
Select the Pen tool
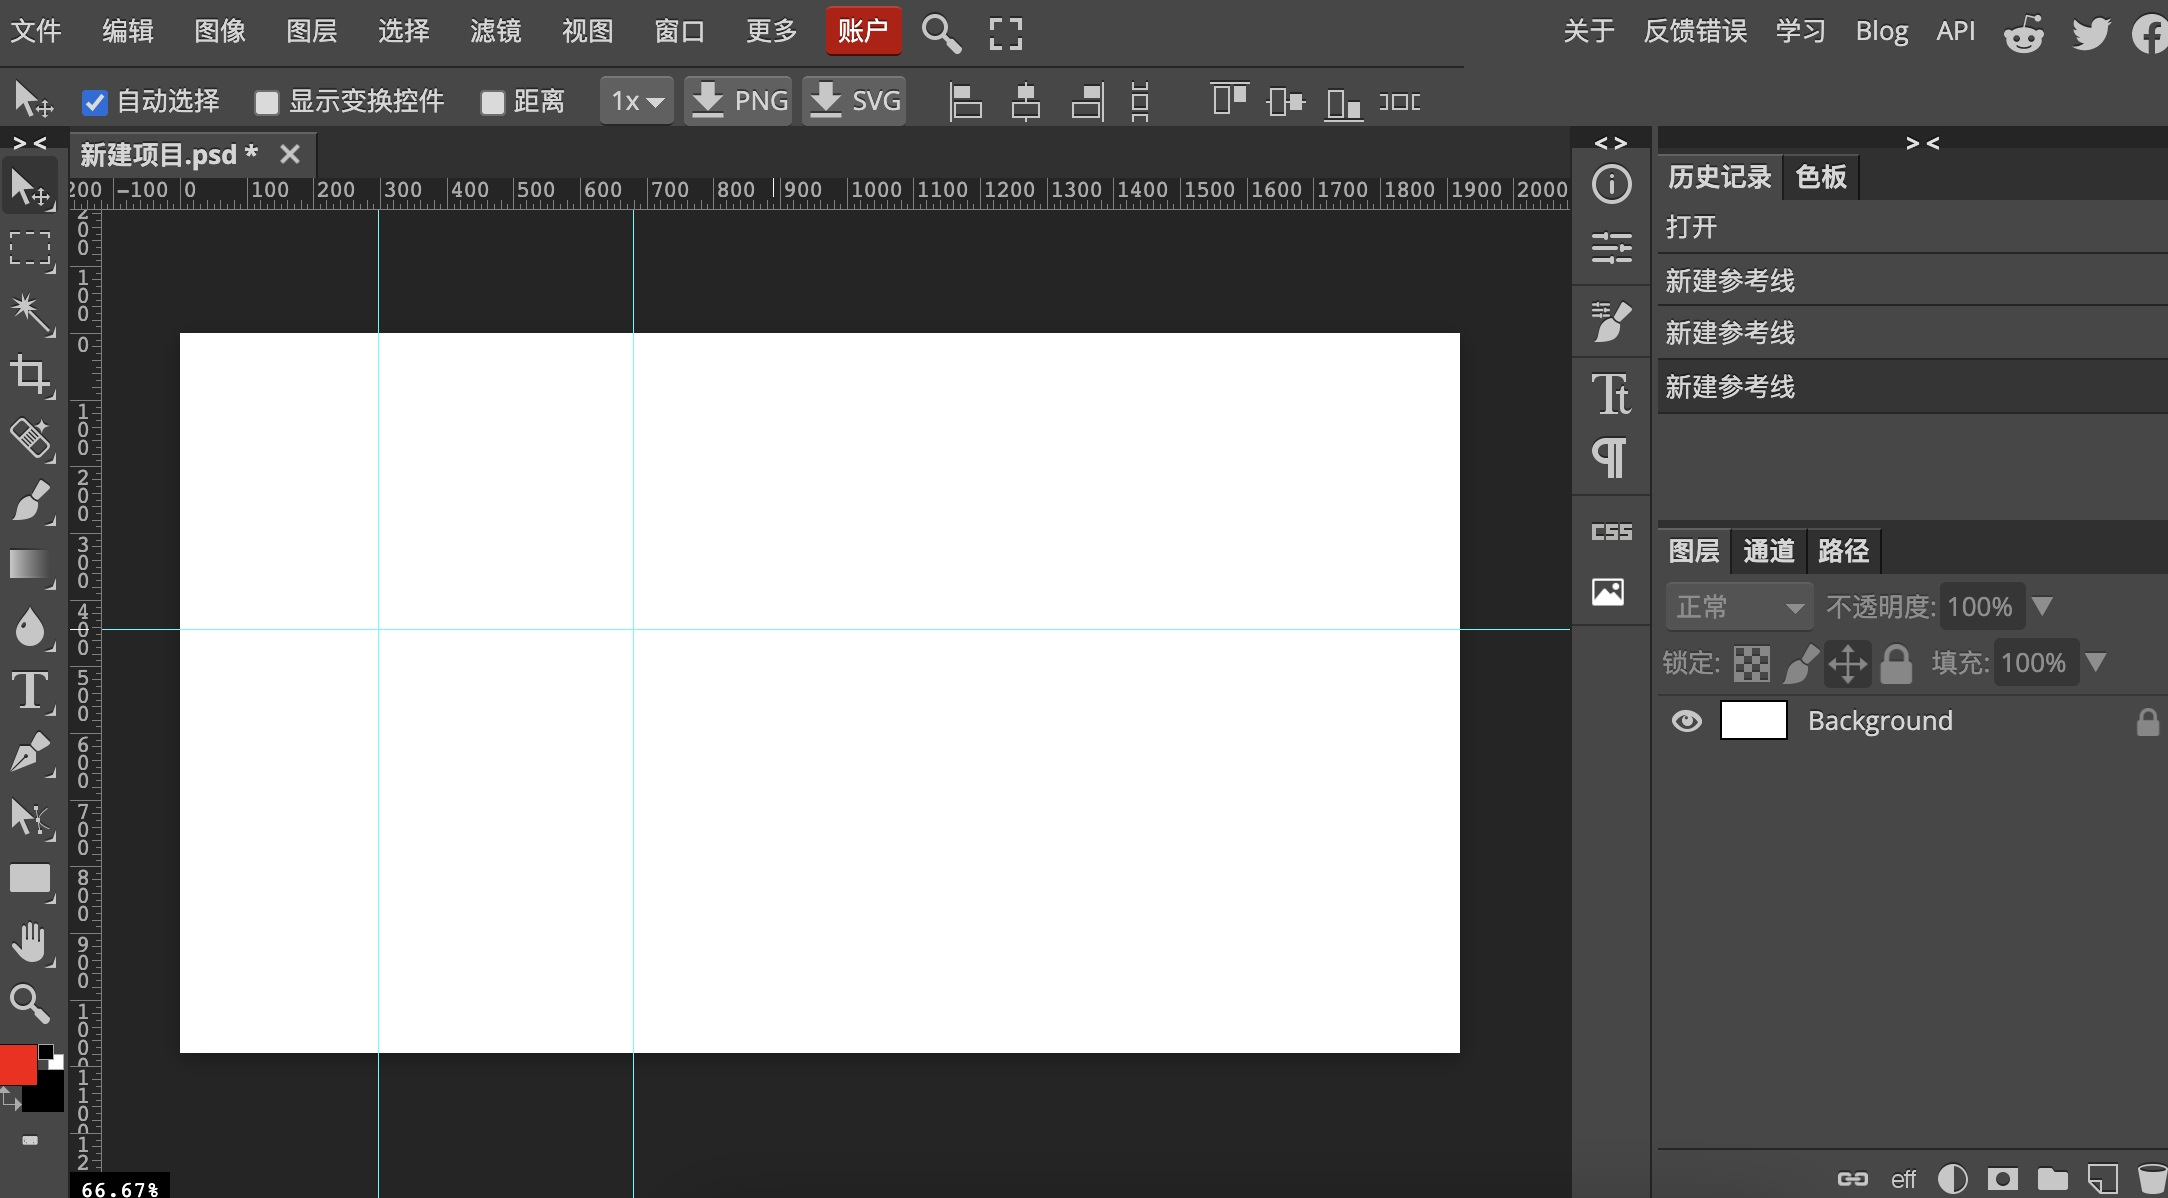pos(30,753)
